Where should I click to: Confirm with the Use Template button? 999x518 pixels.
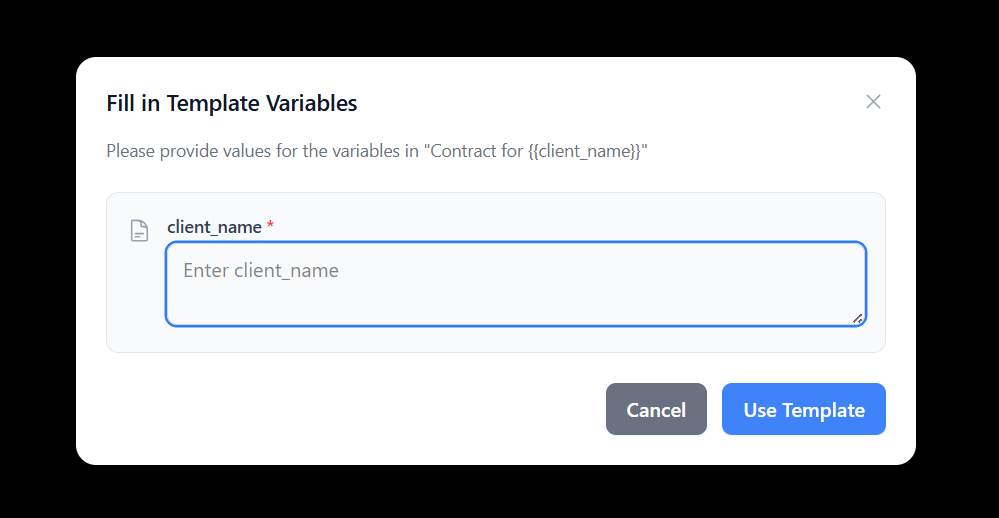coord(803,410)
